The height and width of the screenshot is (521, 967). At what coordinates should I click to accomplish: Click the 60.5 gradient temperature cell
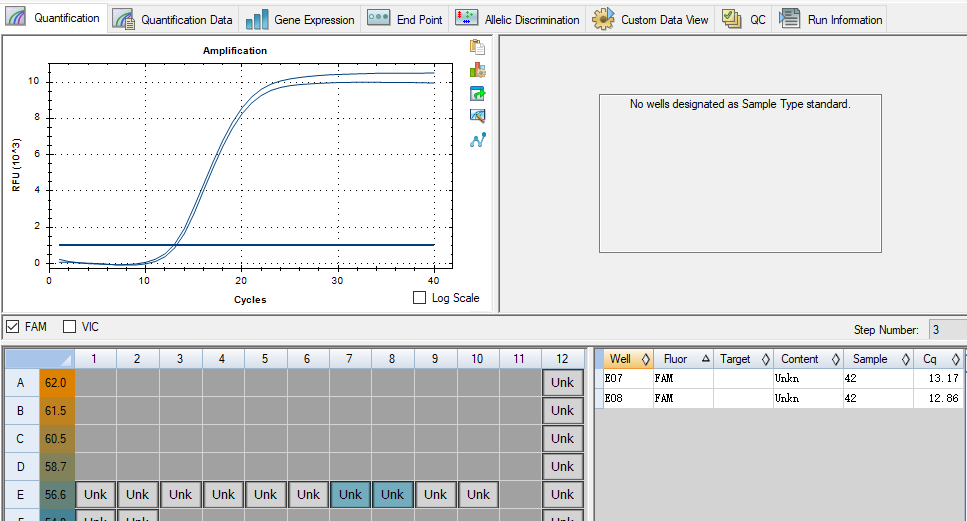tap(57, 438)
